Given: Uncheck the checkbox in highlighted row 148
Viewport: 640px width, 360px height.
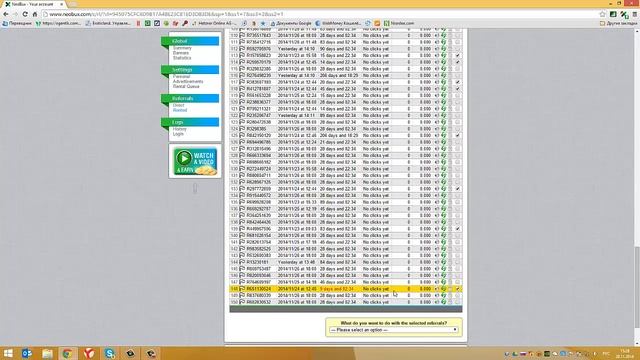Looking at the screenshot, I should pos(458,289).
